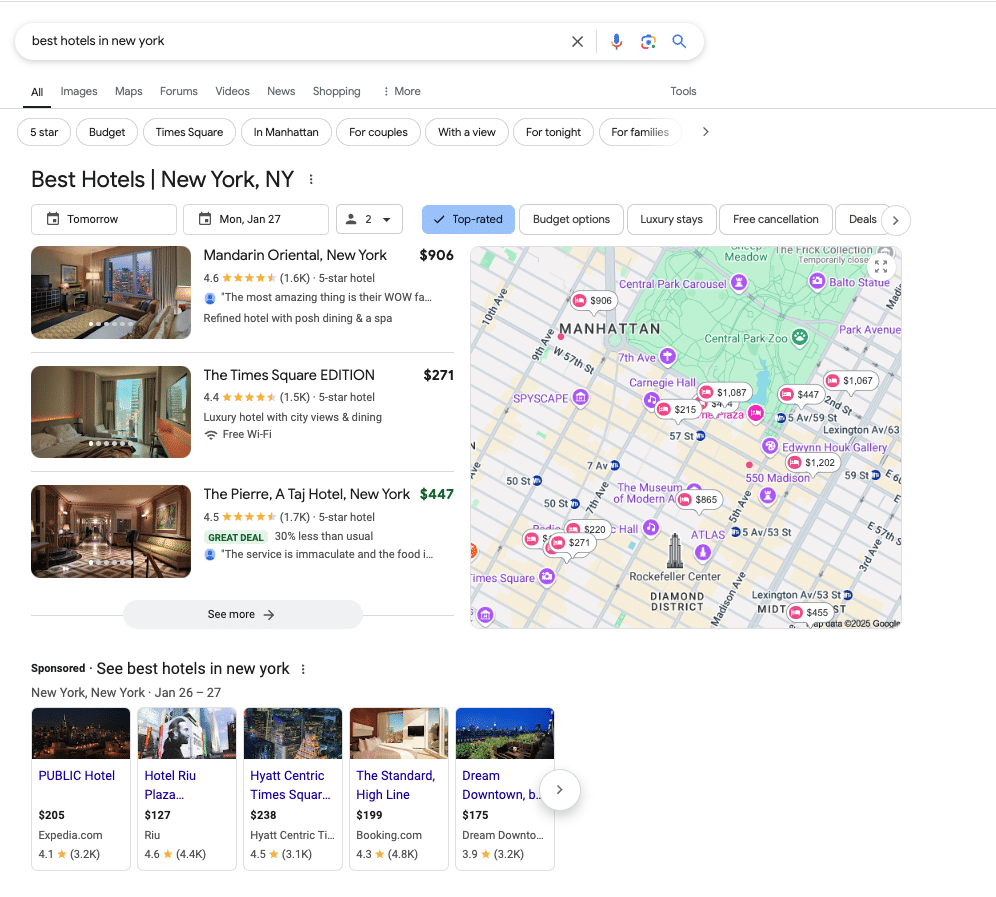Open the Mandarin Oriental, New York listing
Image resolution: width=996 pixels, height=897 pixels.
pos(294,255)
